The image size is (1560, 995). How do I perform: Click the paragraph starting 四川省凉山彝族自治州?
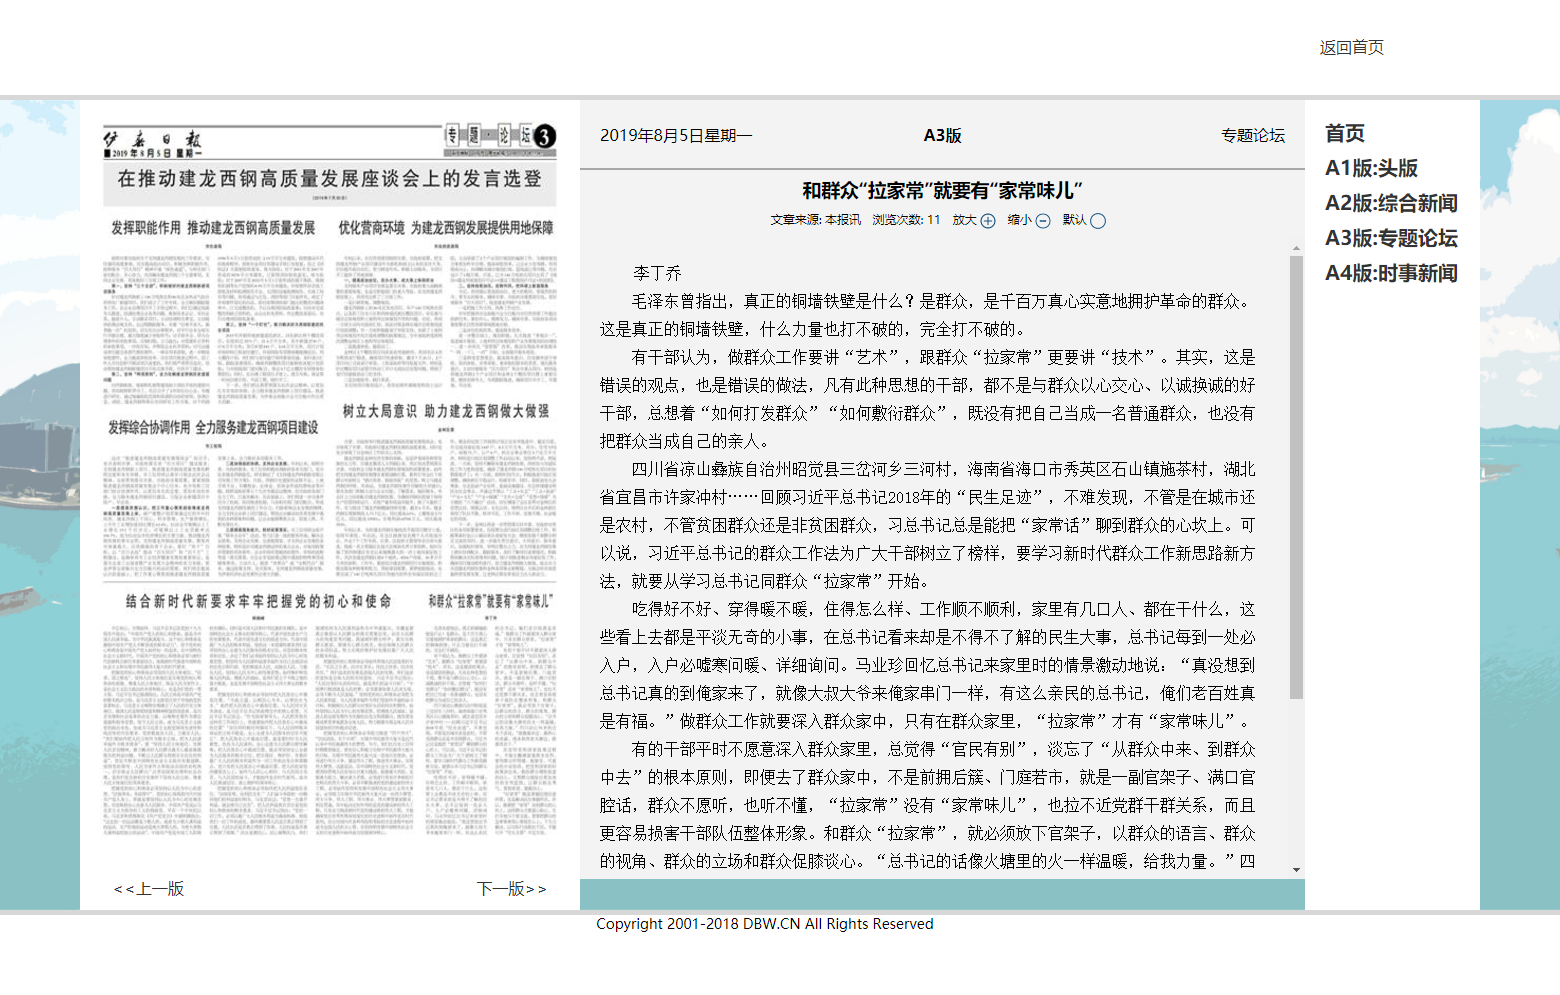[x=927, y=525]
